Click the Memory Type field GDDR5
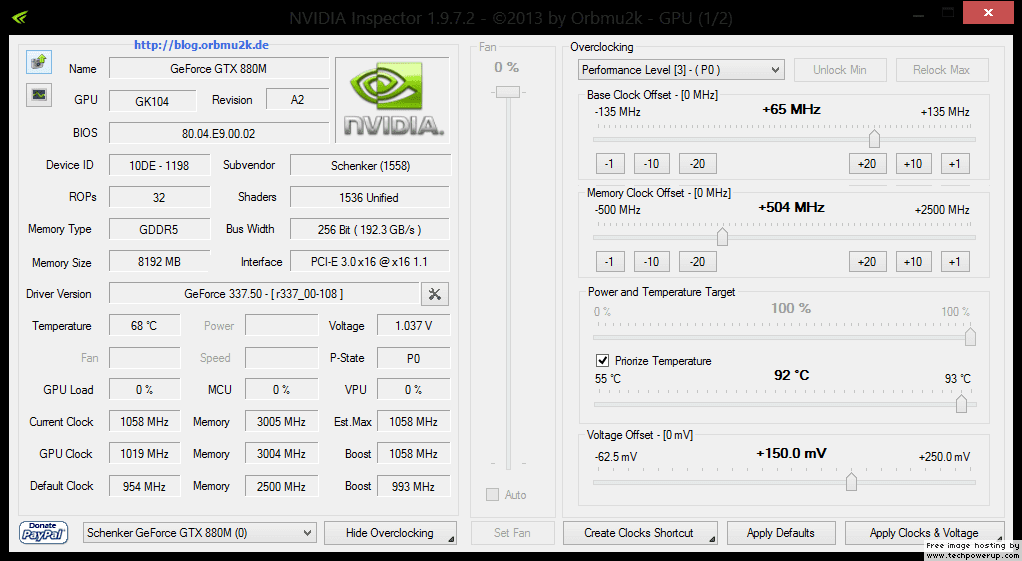This screenshot has width=1022, height=561. coord(160,229)
